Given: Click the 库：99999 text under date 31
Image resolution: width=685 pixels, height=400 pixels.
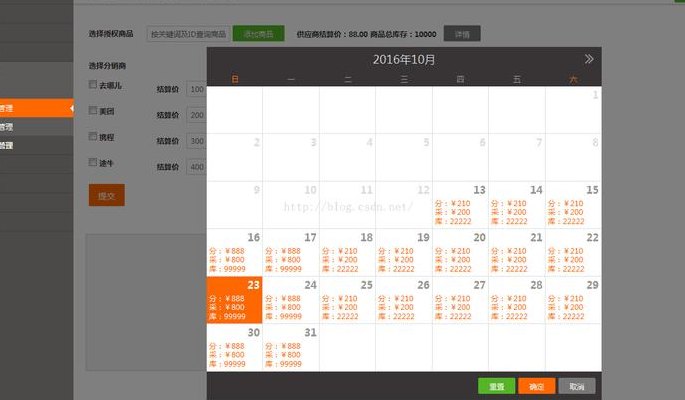Looking at the screenshot, I should [x=283, y=363].
